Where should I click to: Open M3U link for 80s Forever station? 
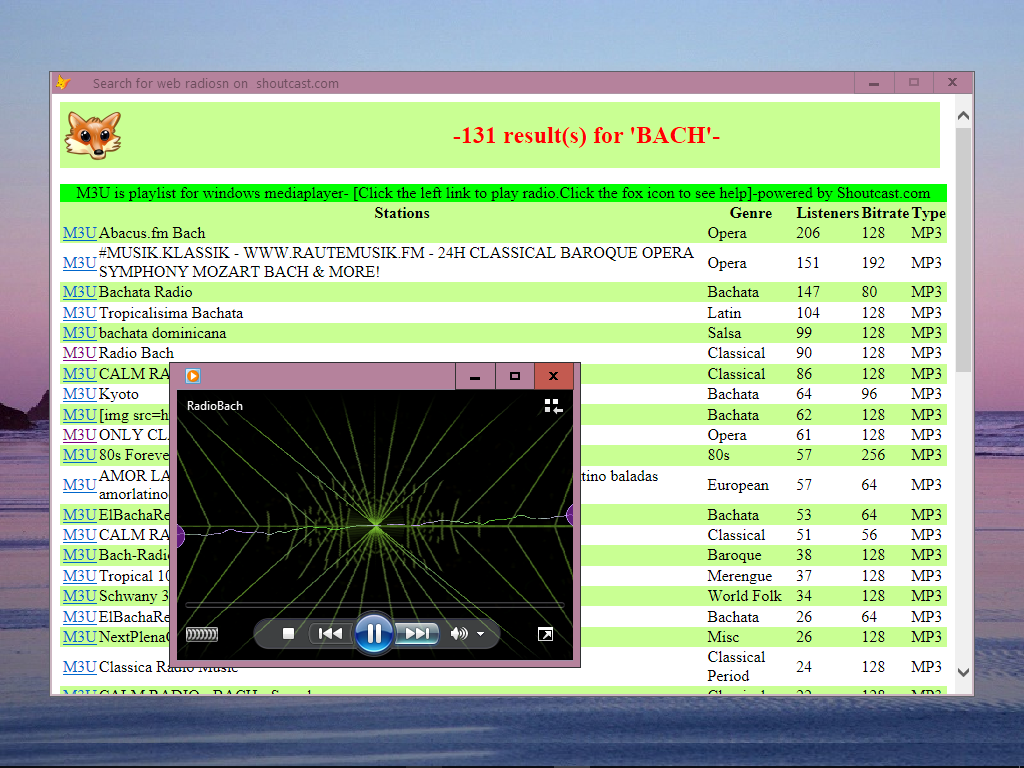point(80,455)
